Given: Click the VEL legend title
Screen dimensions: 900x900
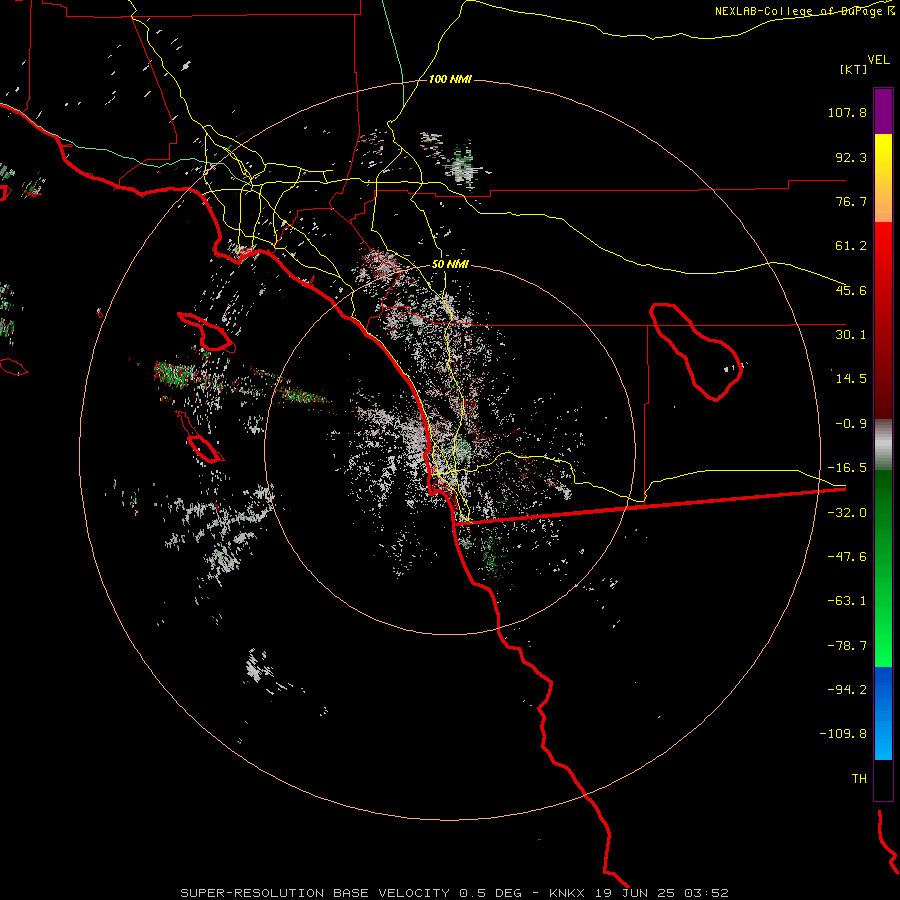Looking at the screenshot, I should click(x=879, y=59).
